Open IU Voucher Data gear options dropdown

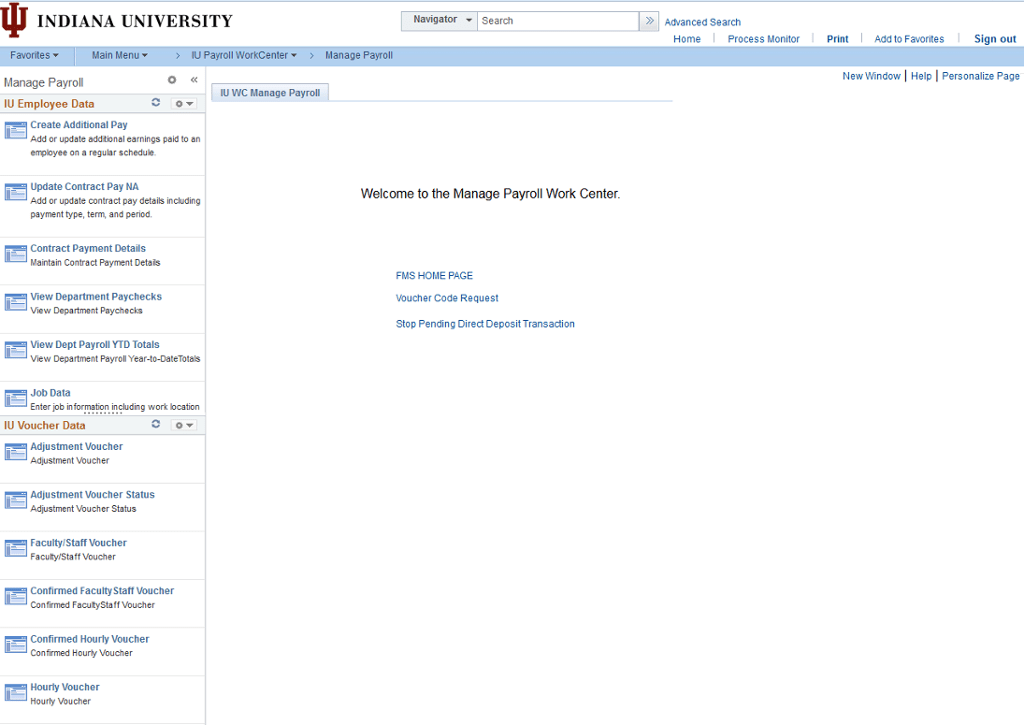184,425
